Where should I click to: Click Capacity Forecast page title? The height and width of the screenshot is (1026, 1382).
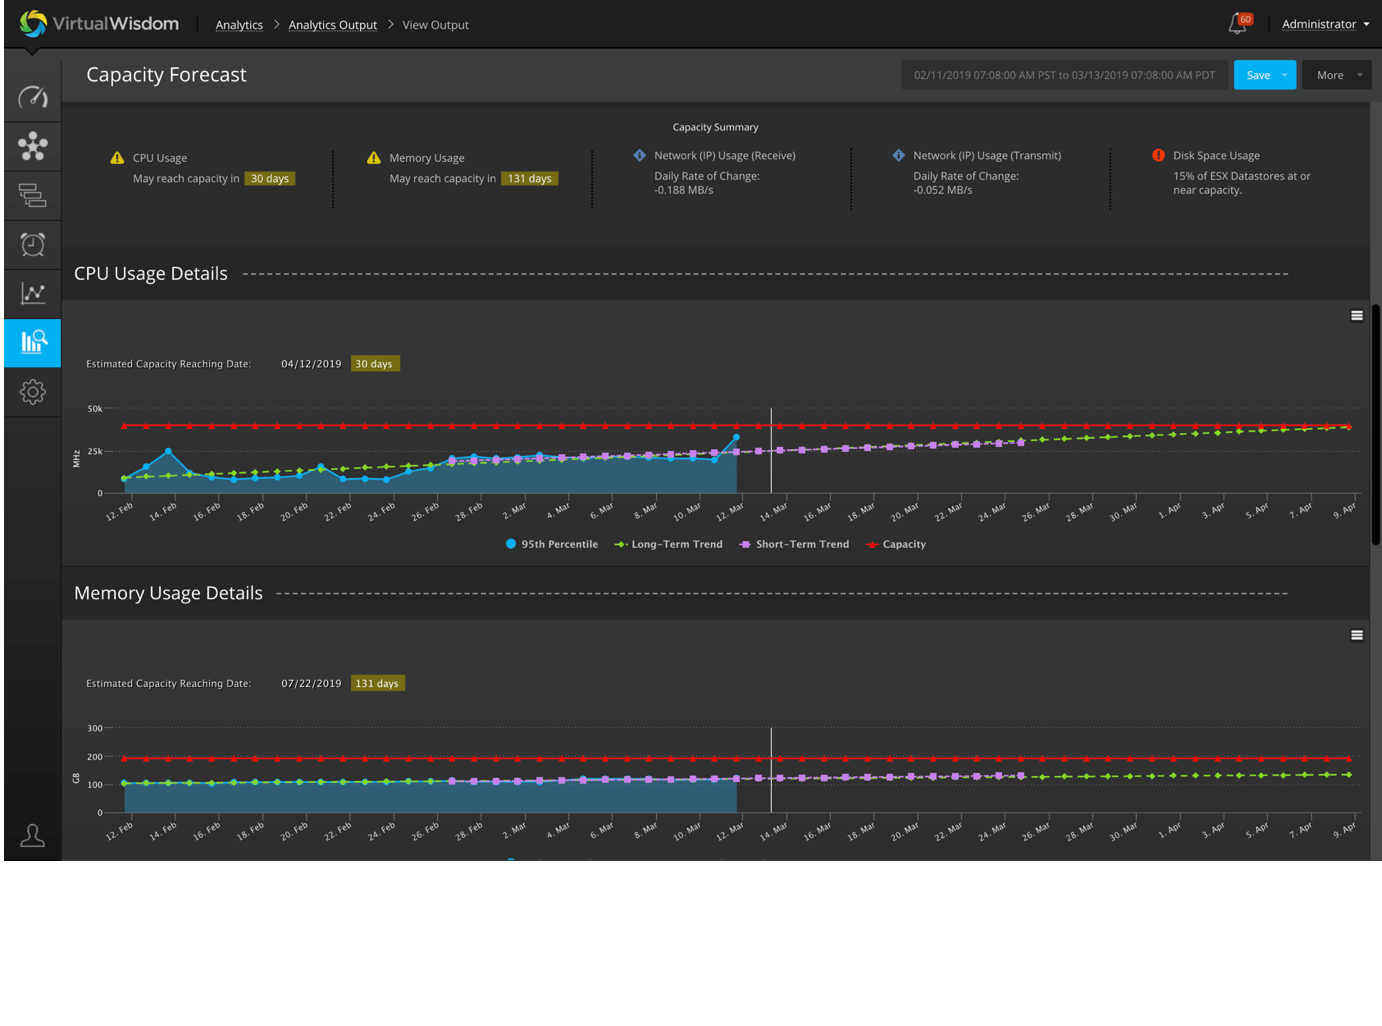pos(166,75)
